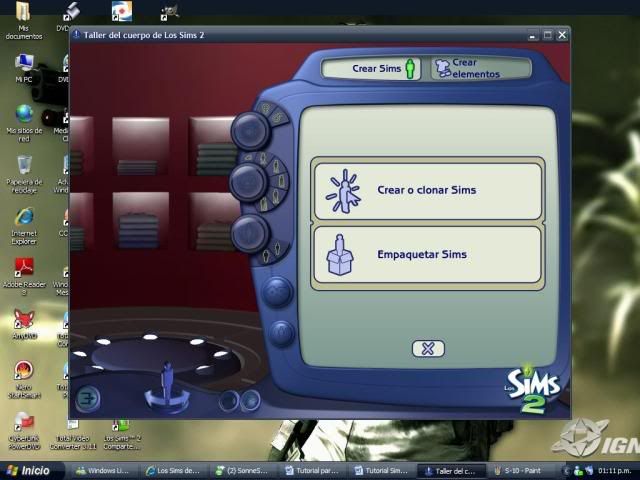Cancel with the X button in the panel
The width and height of the screenshot is (640, 480).
[428, 349]
